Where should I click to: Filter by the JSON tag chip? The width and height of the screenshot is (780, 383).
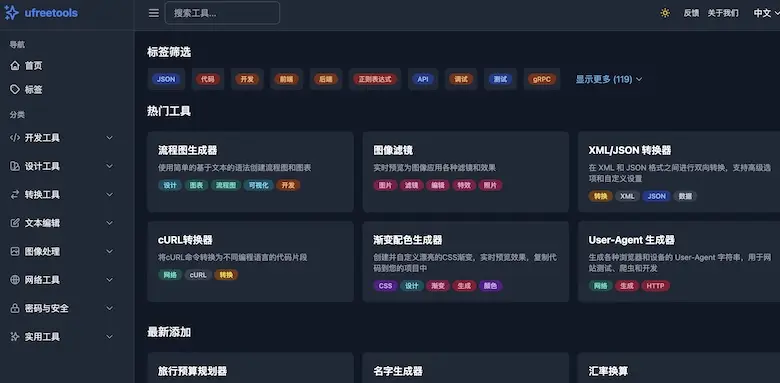tap(166, 79)
